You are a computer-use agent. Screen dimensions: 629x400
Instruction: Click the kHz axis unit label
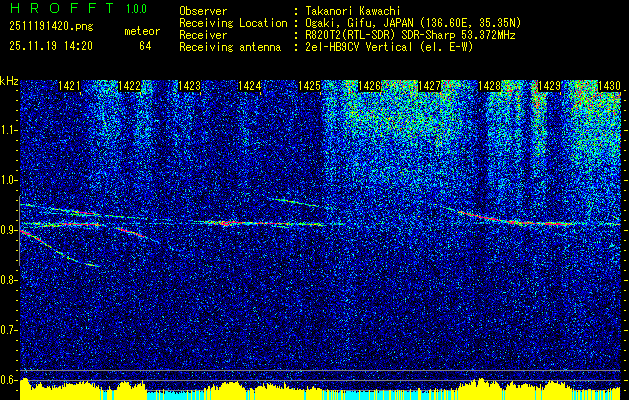point(9,82)
